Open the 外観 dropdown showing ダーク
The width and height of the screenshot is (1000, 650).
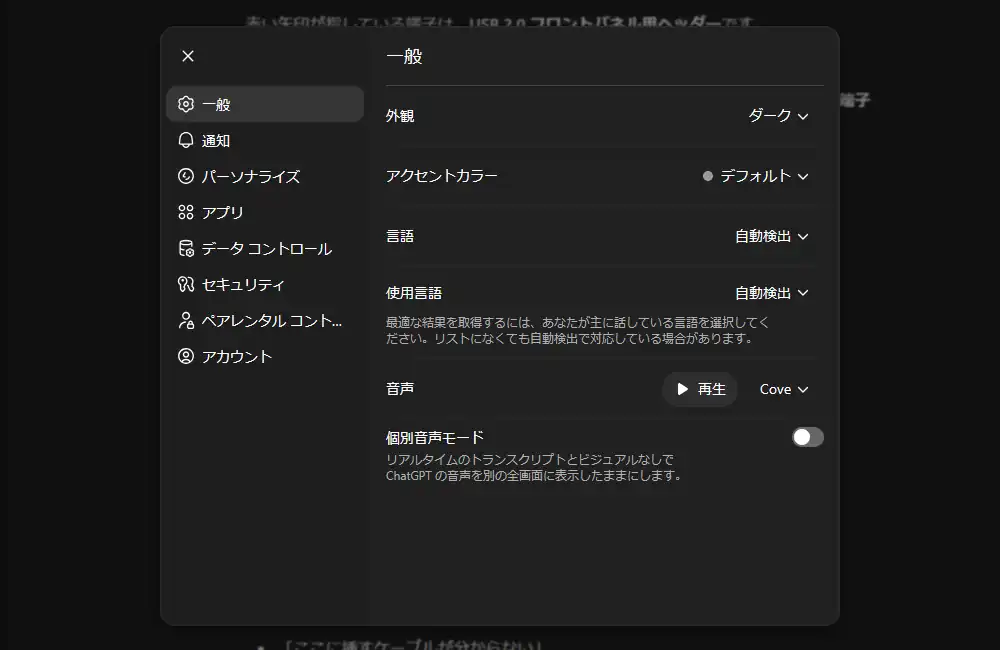pyautogui.click(x=779, y=116)
